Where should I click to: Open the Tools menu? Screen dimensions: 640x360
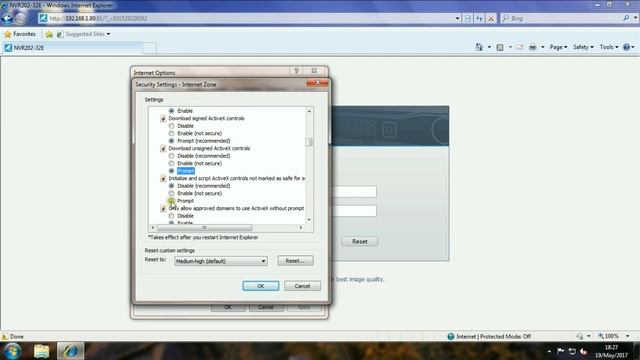click(609, 47)
